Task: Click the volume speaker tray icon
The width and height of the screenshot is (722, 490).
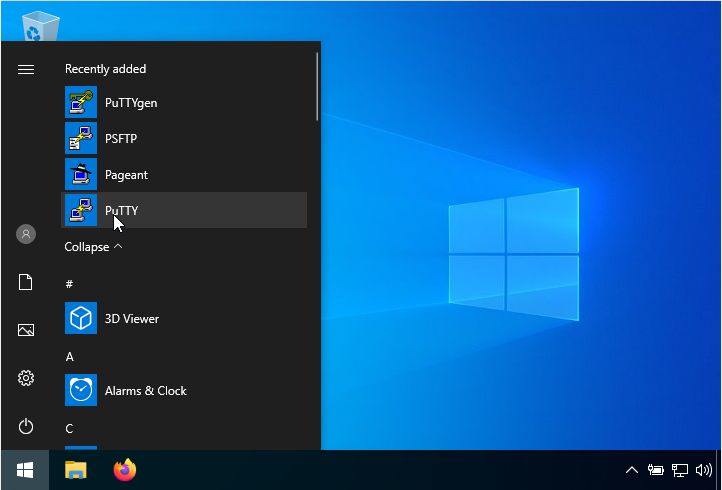Action: (x=704, y=470)
